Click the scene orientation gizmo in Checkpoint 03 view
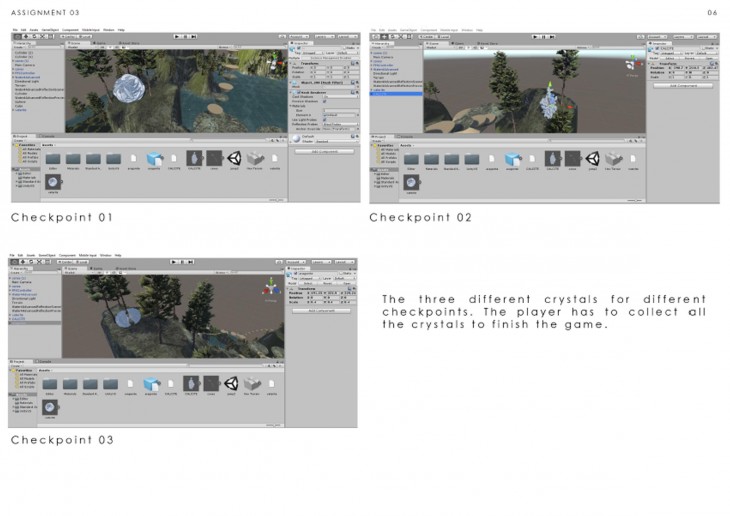Image resolution: width=730 pixels, height=516 pixels. pyautogui.click(x=268, y=290)
